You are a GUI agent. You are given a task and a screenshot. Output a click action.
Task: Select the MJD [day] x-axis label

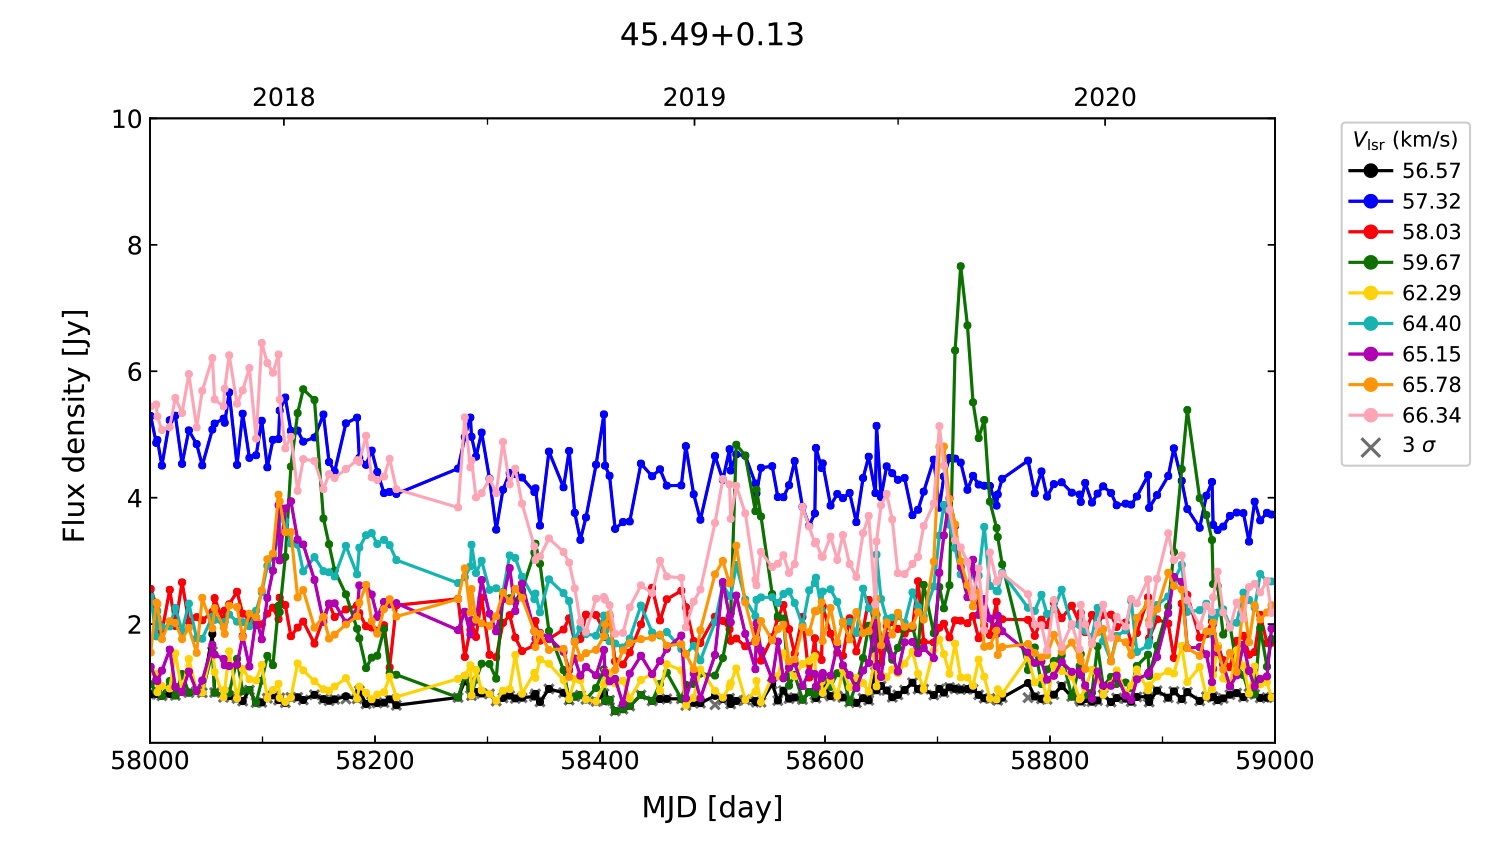coord(712,807)
